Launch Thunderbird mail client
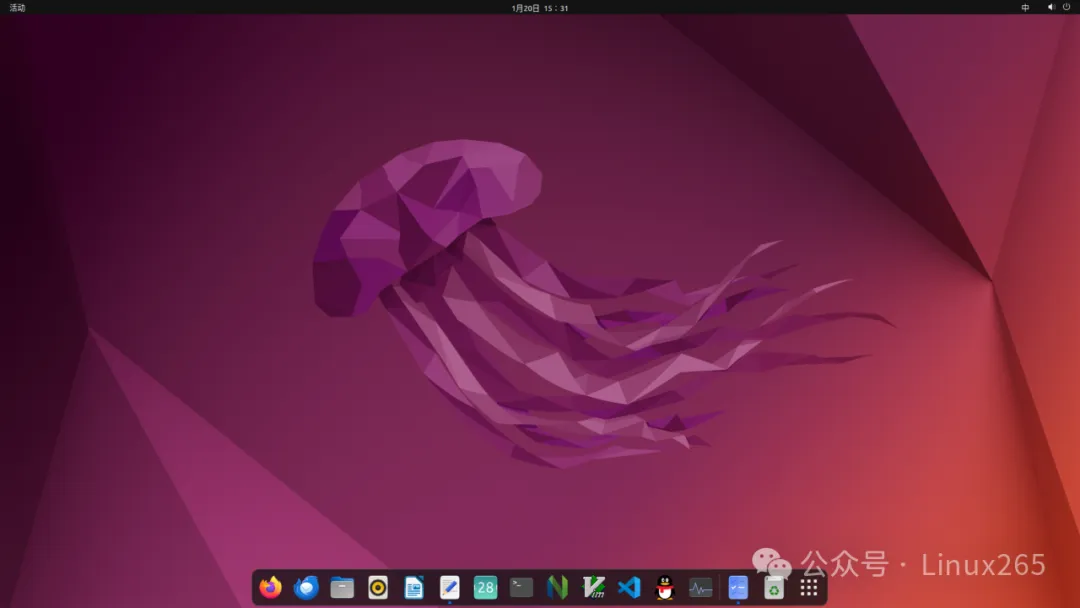The height and width of the screenshot is (608, 1080). tap(307, 587)
